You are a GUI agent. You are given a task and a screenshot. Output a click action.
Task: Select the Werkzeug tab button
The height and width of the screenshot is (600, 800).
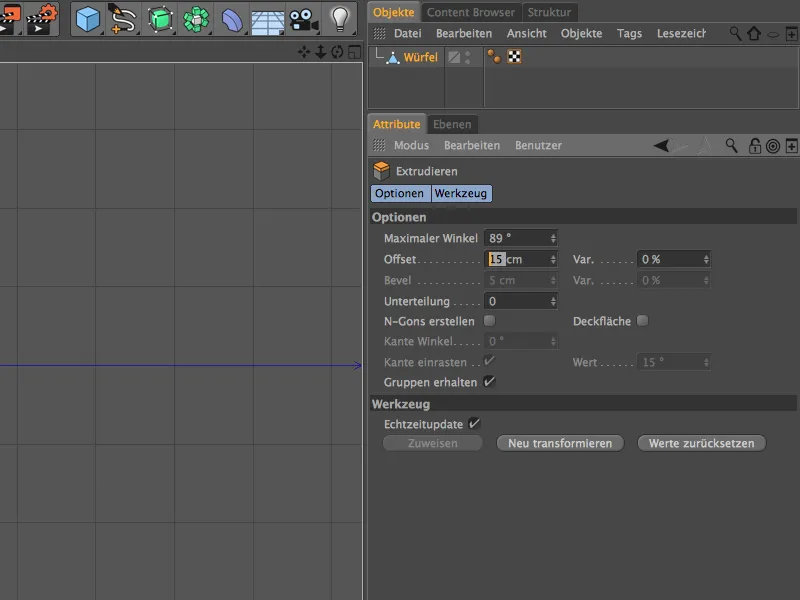[x=461, y=193]
